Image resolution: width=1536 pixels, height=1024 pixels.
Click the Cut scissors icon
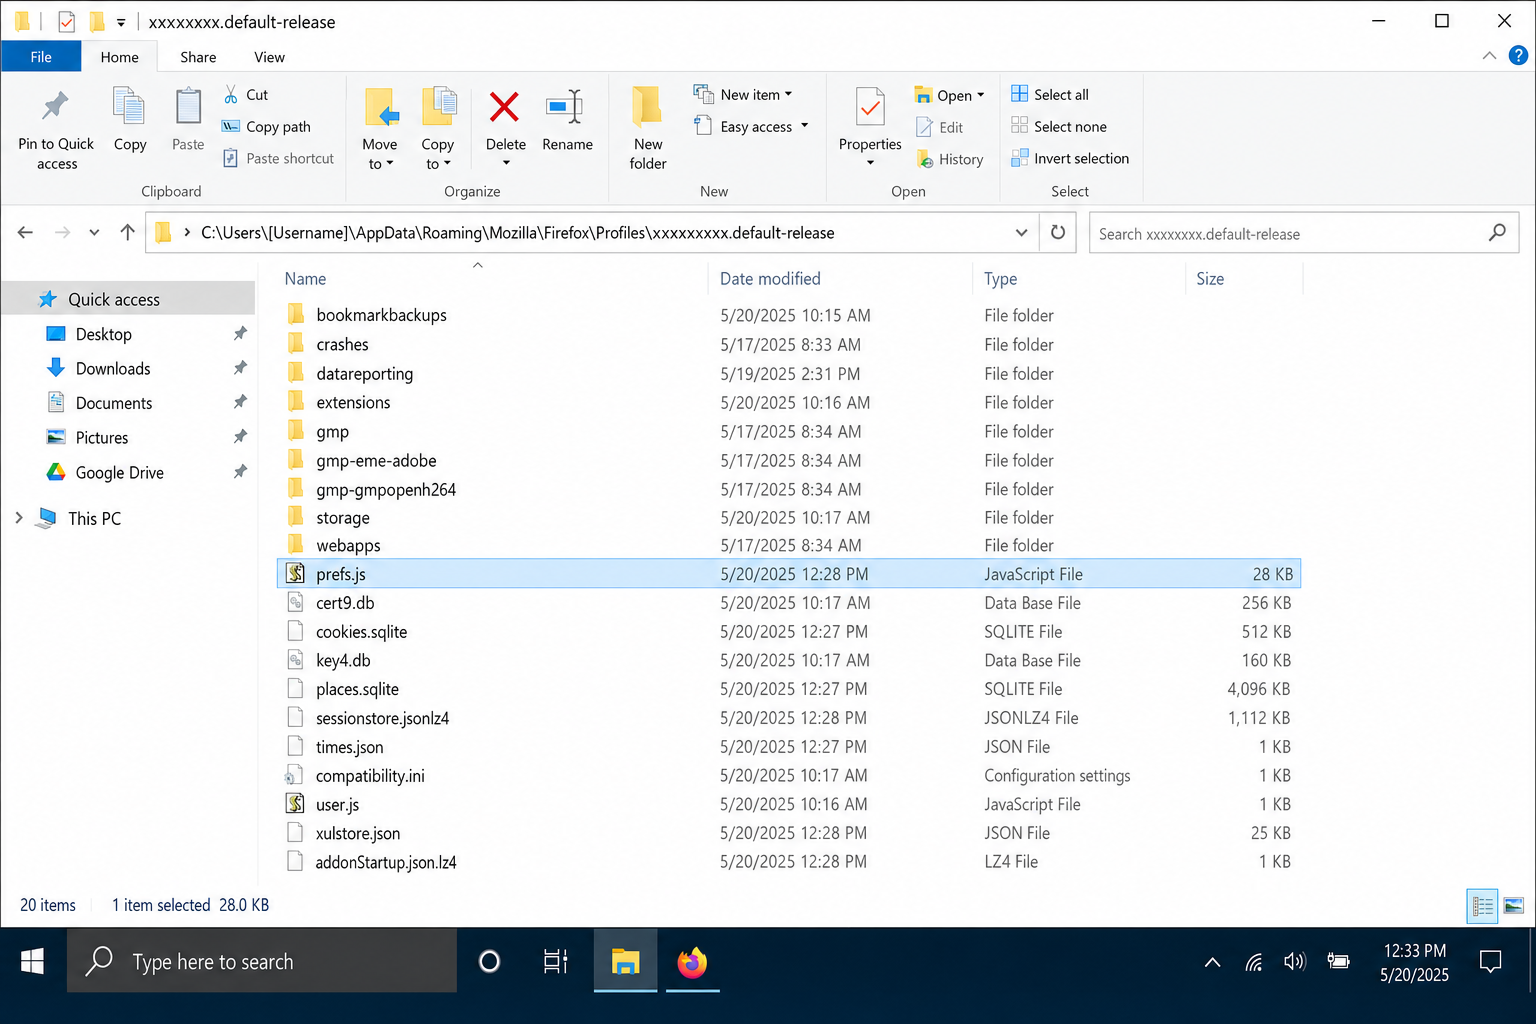231,95
